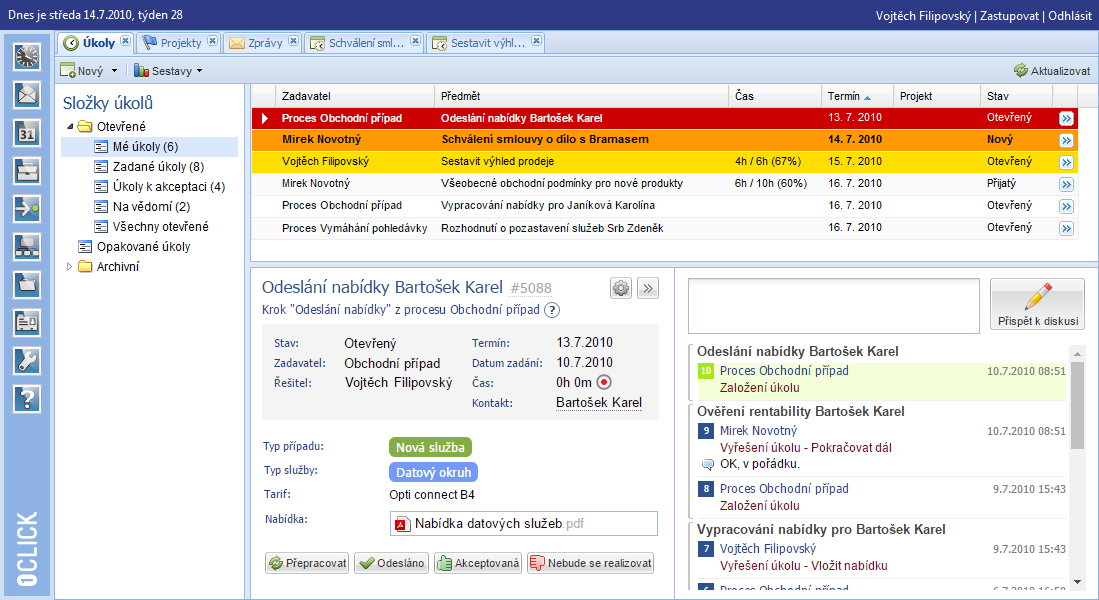Switch to the Projekty tab
The image size is (1099, 600).
(181, 43)
